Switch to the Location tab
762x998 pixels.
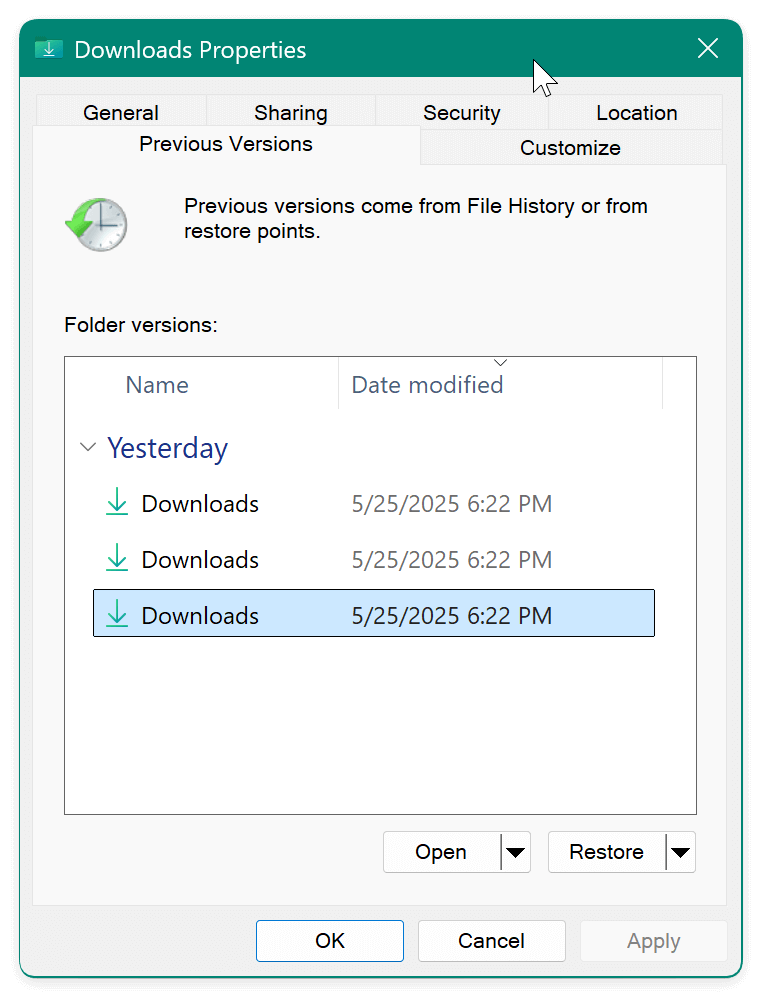636,112
